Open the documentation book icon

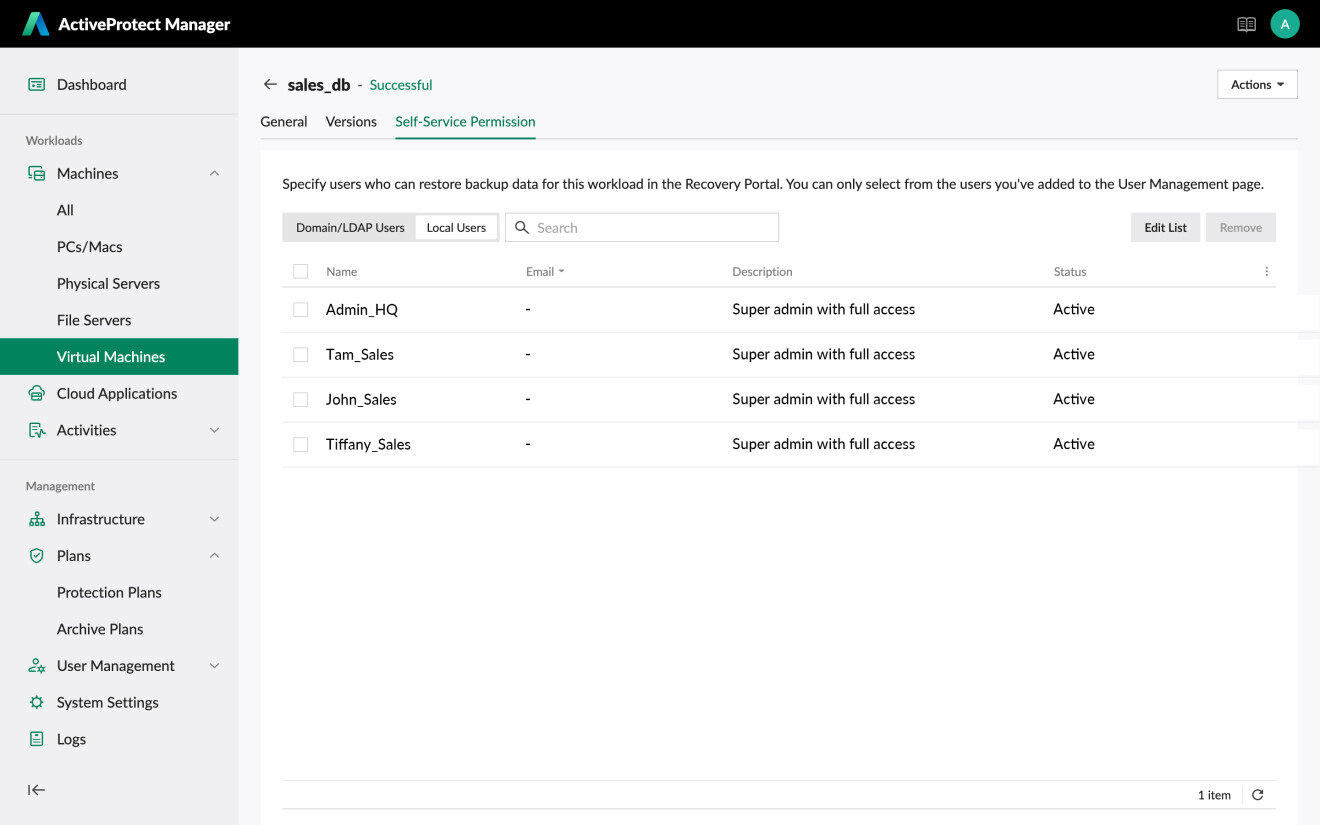coord(1246,24)
